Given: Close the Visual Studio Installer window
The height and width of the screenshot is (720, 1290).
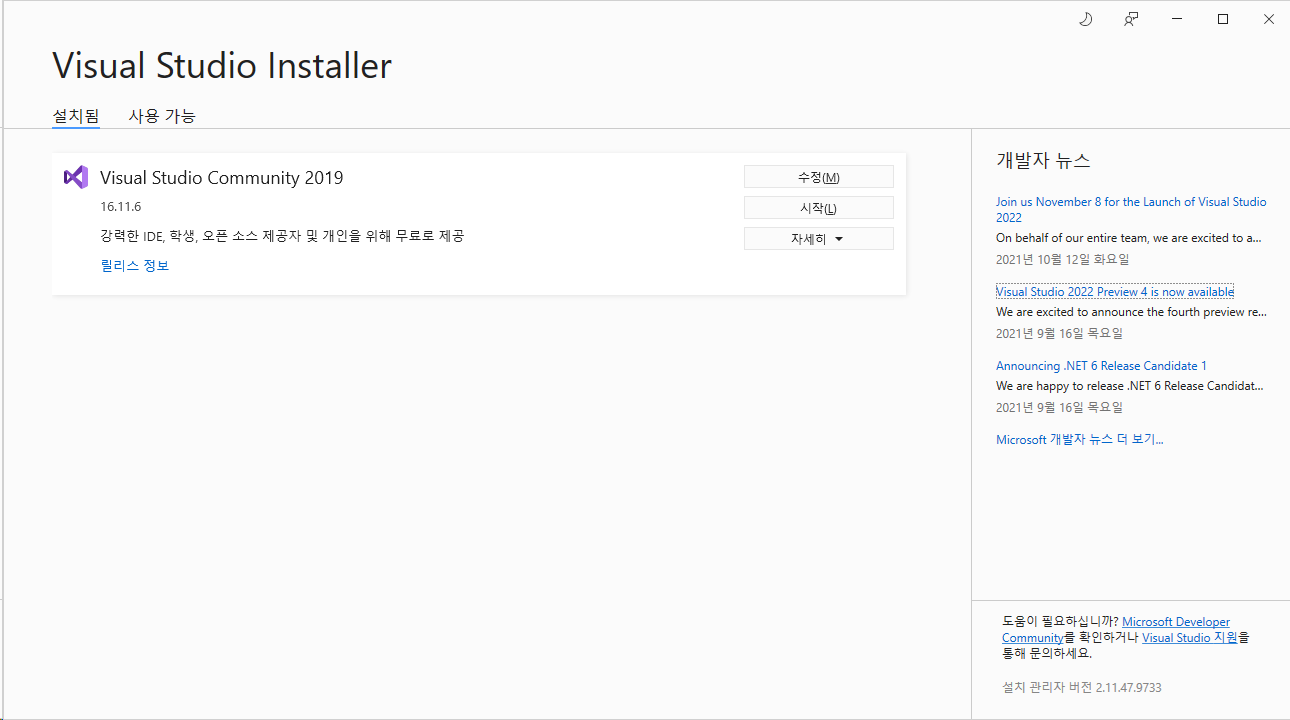Looking at the screenshot, I should pos(1268,19).
